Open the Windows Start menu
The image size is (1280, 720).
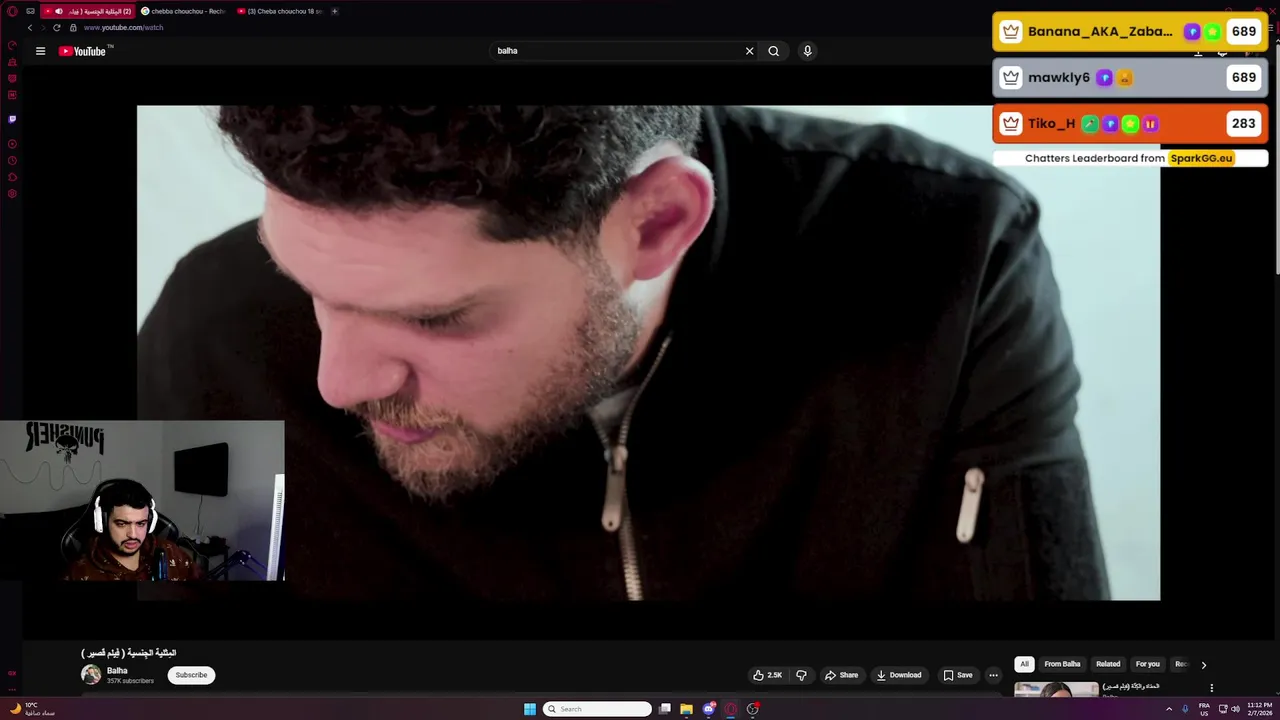530,709
